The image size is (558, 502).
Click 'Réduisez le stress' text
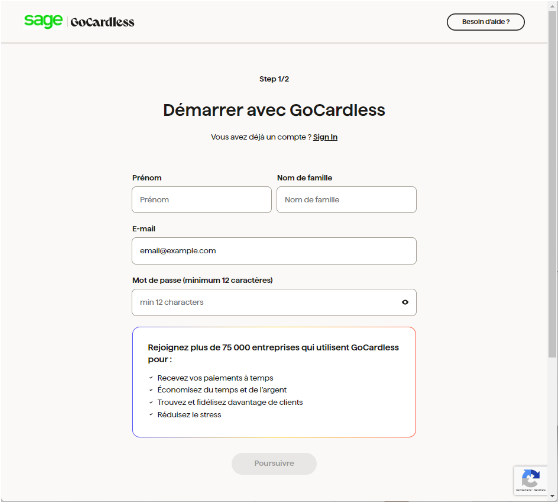189,414
